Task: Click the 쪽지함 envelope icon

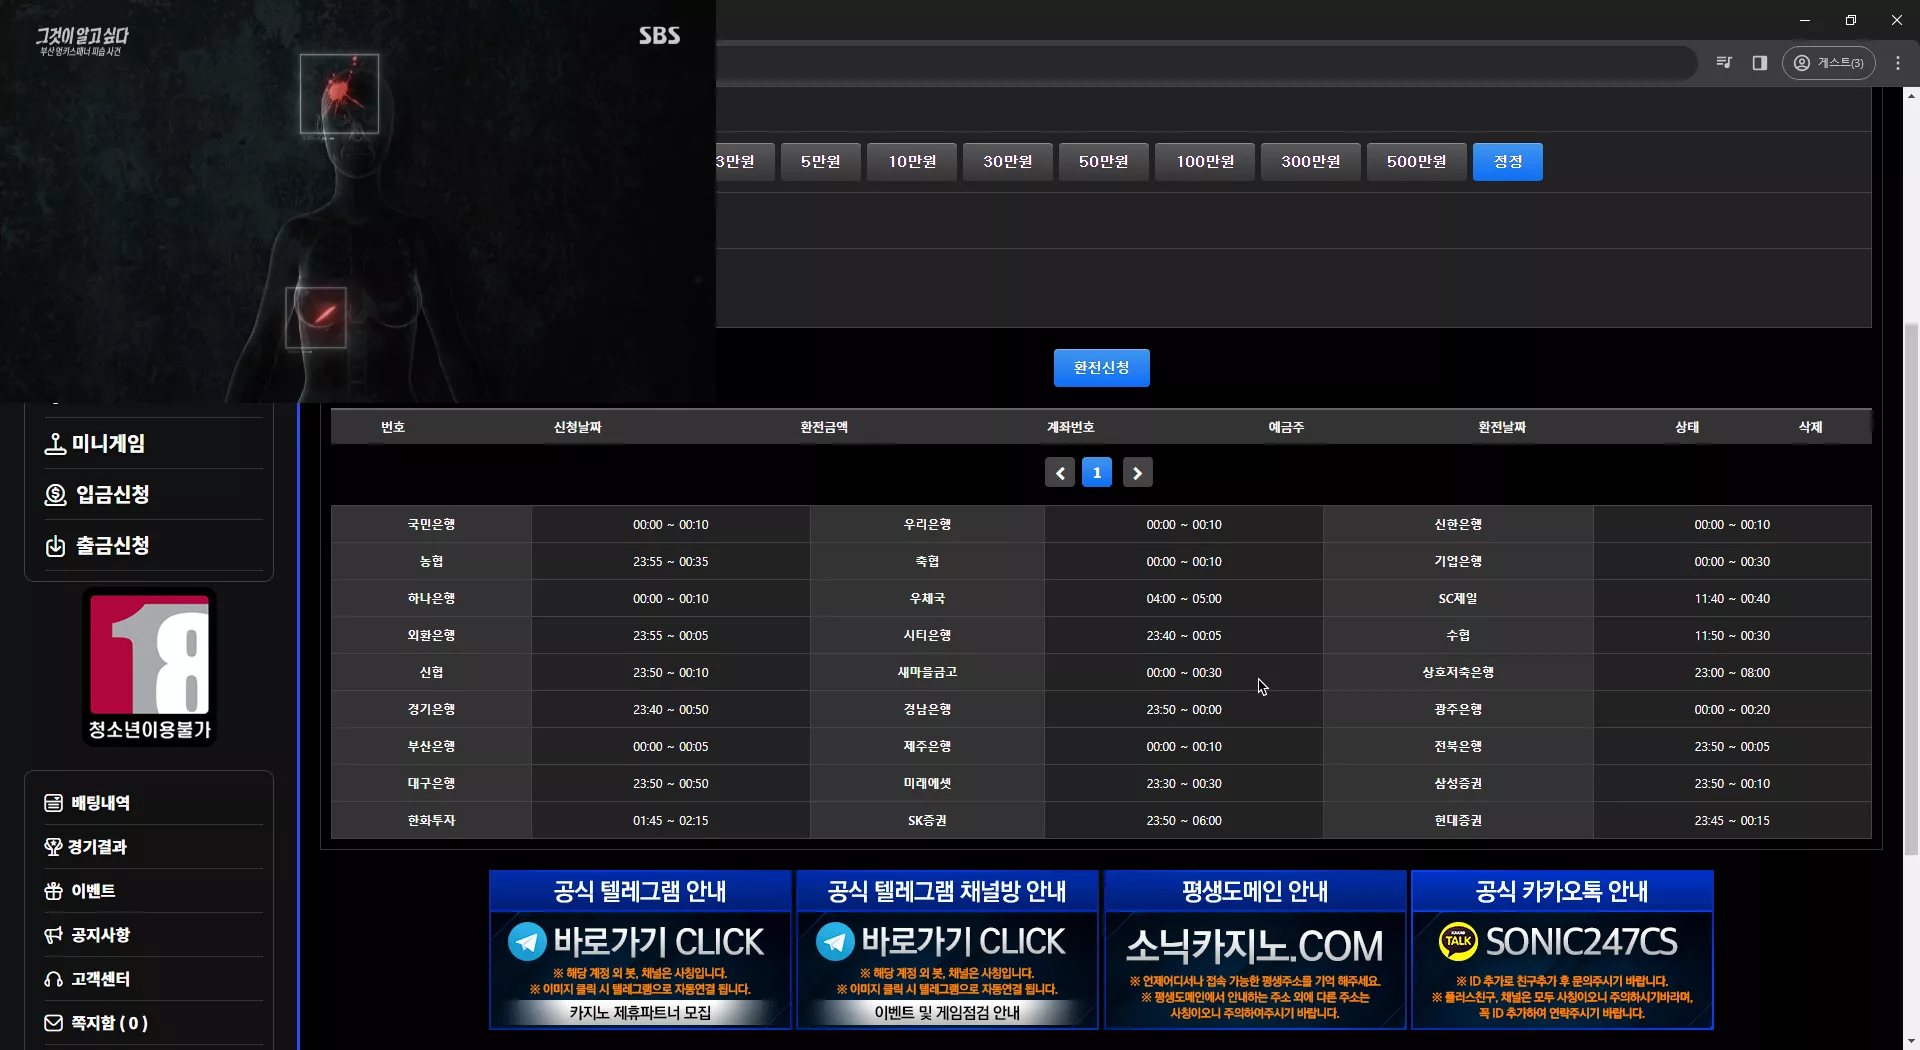Action: pos(54,1023)
